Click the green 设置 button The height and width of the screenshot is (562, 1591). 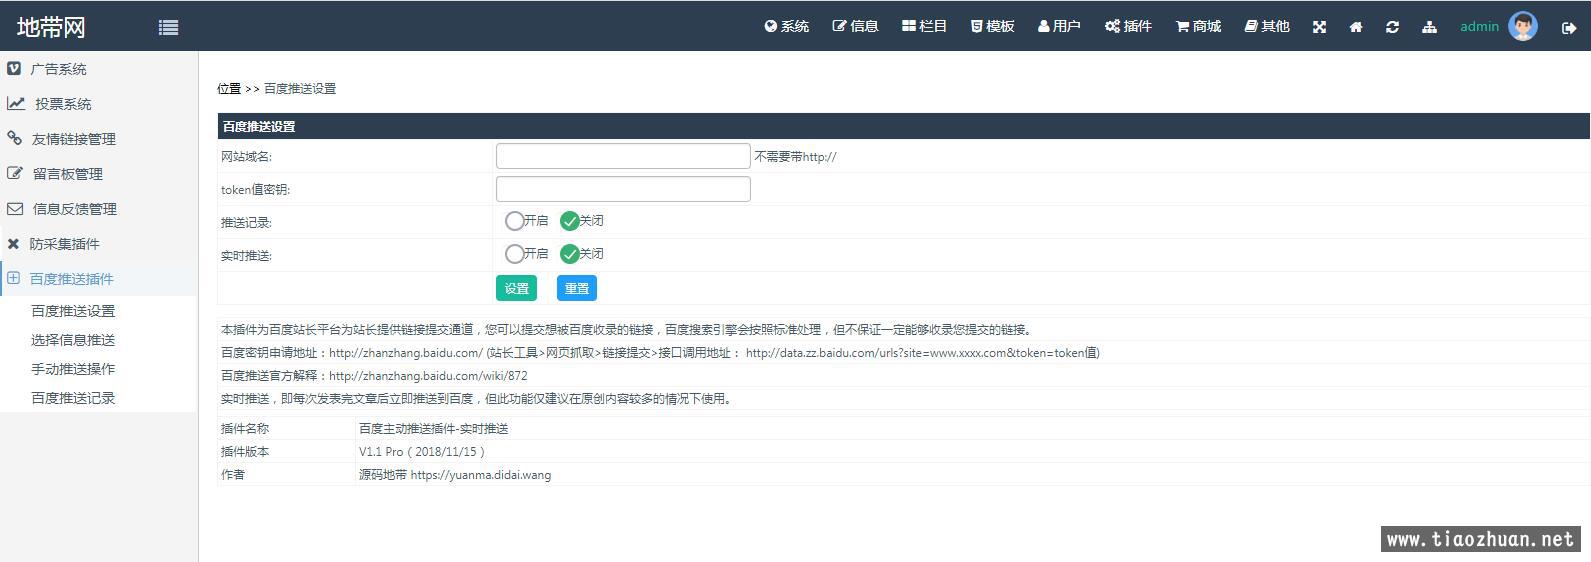click(x=516, y=288)
